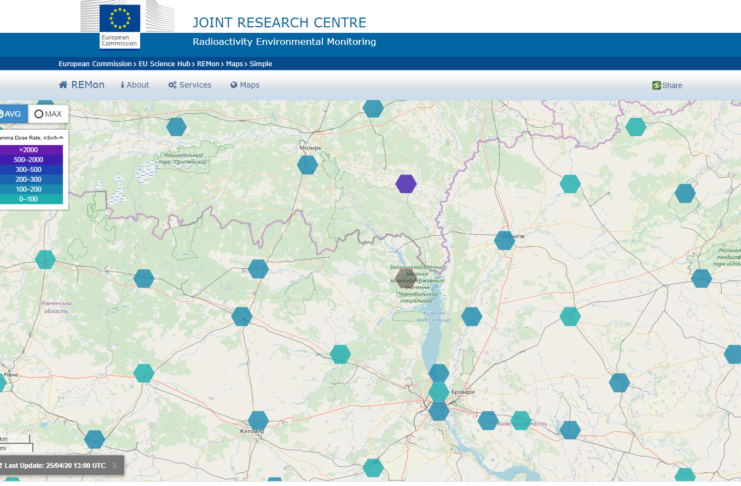The width and height of the screenshot is (741, 486).
Task: Click the JOINT RESEARCH CENTRE title
Action: (x=279, y=23)
